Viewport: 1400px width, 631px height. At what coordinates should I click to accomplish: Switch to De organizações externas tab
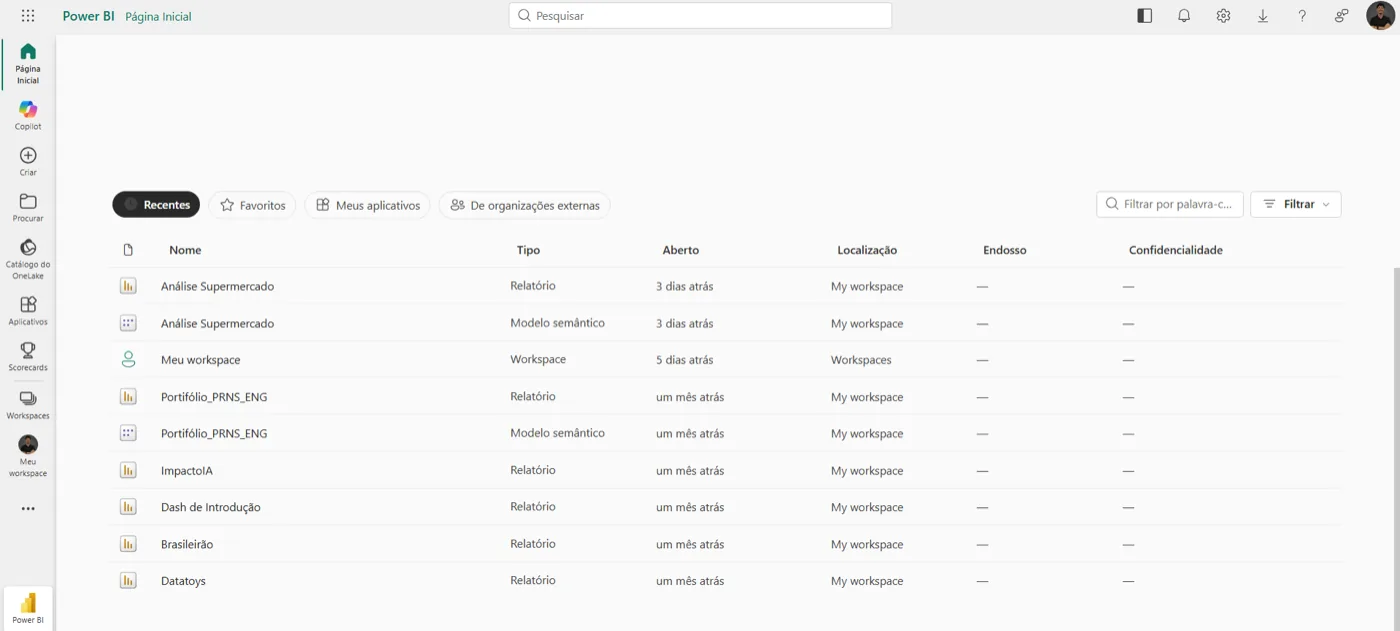click(x=525, y=205)
